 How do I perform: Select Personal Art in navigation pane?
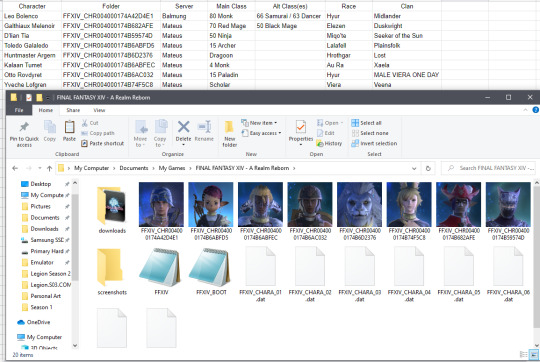click(45, 296)
